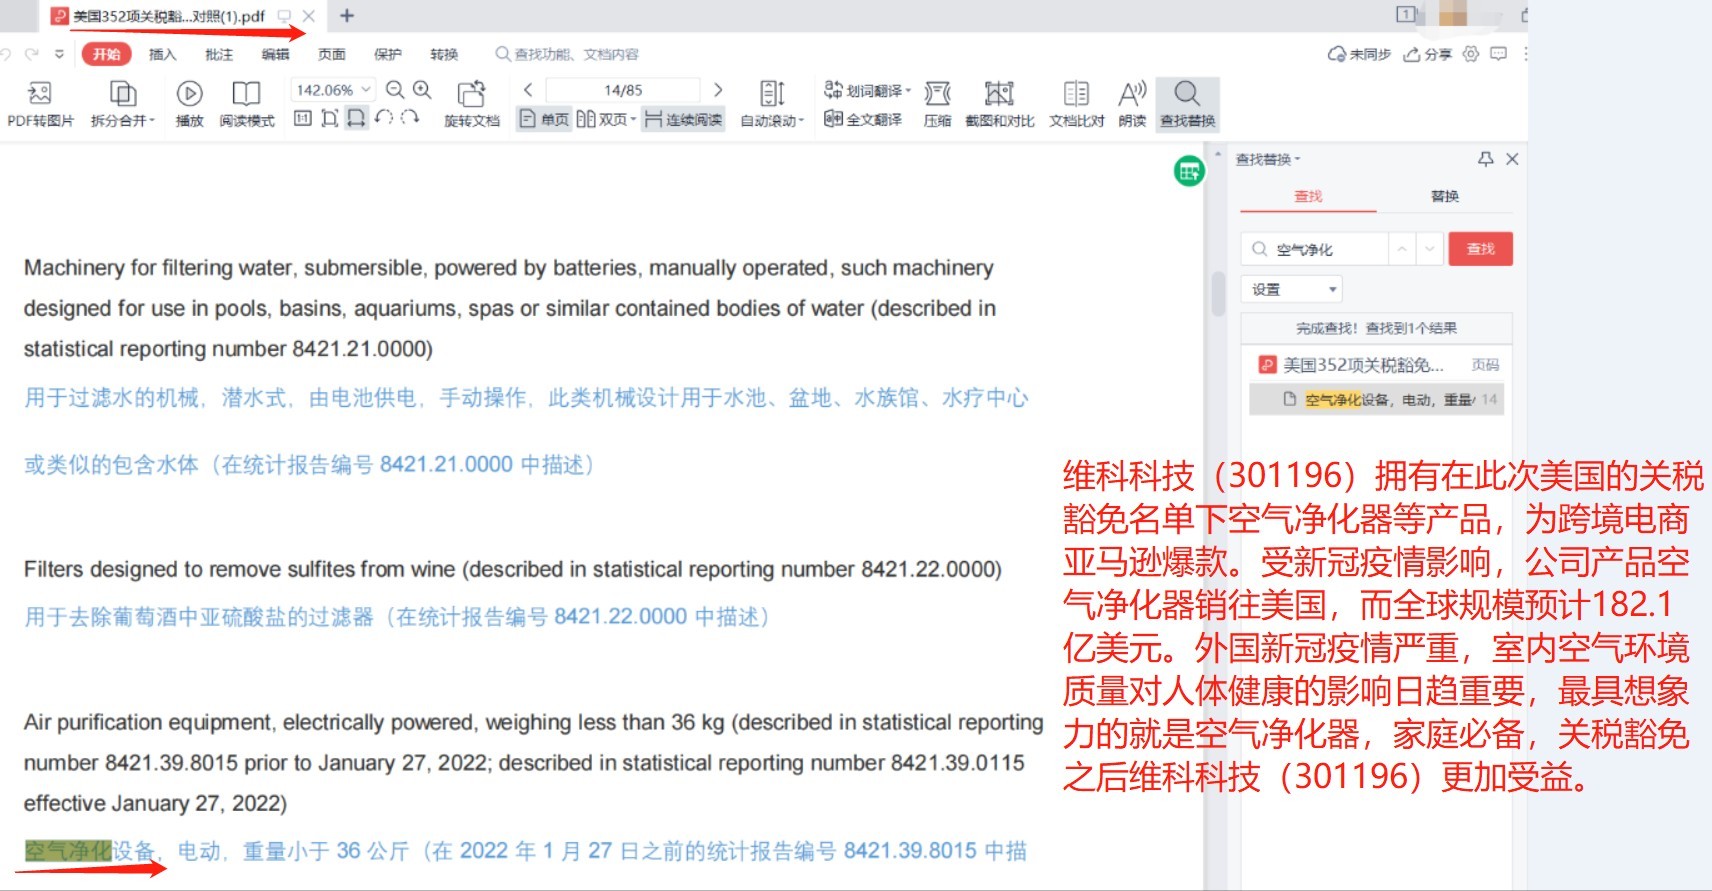
Task: Click the red 查找 search button
Action: (1480, 249)
